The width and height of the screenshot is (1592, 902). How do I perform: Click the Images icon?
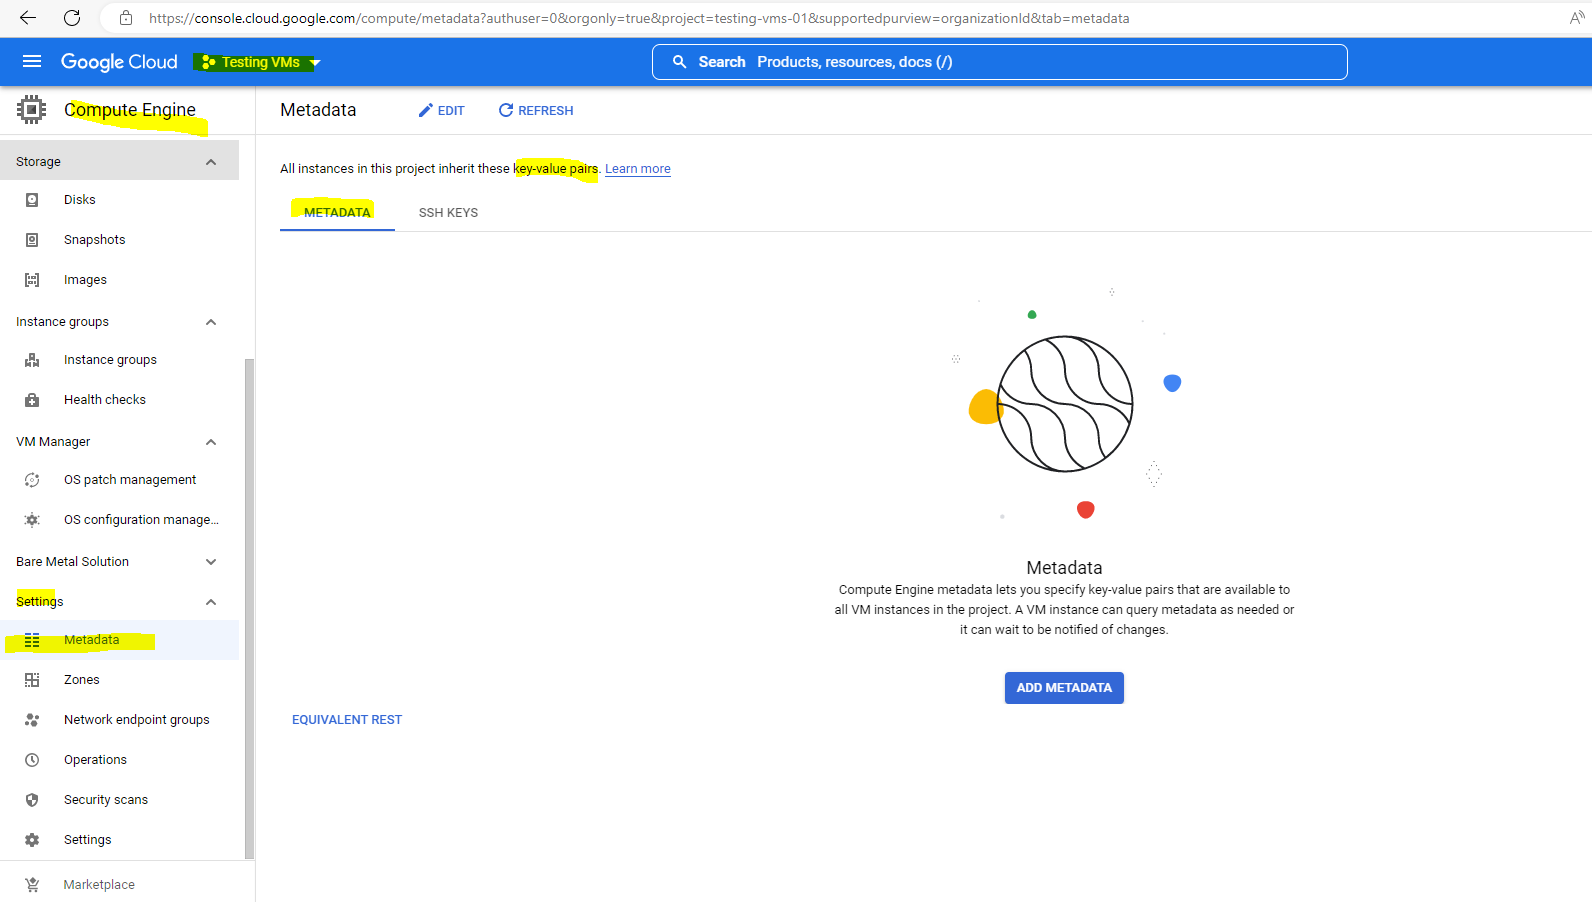point(32,280)
